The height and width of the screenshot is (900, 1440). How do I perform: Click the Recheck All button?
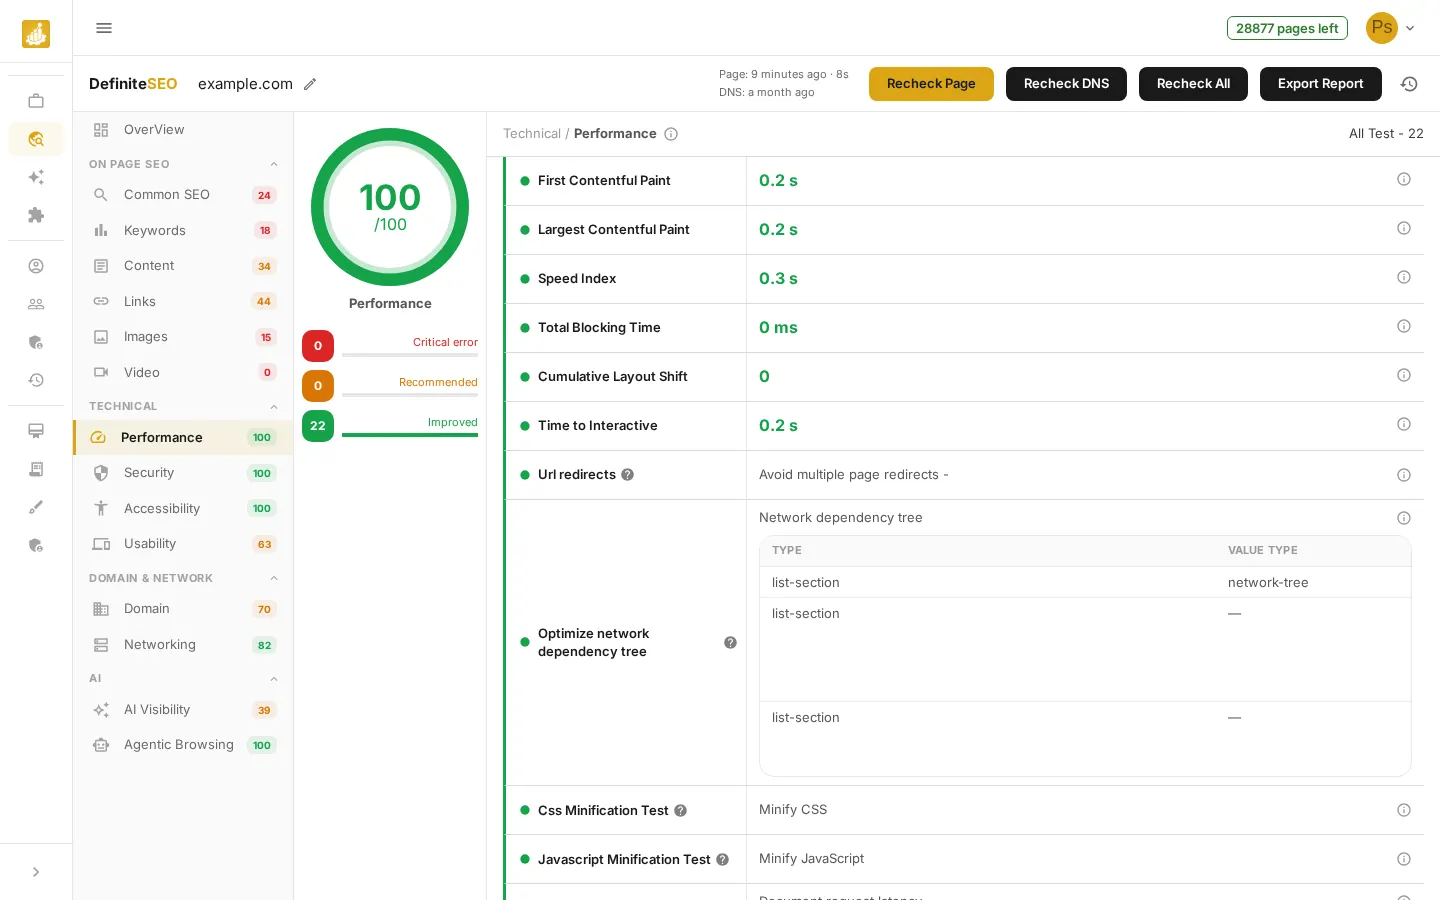tap(1193, 84)
